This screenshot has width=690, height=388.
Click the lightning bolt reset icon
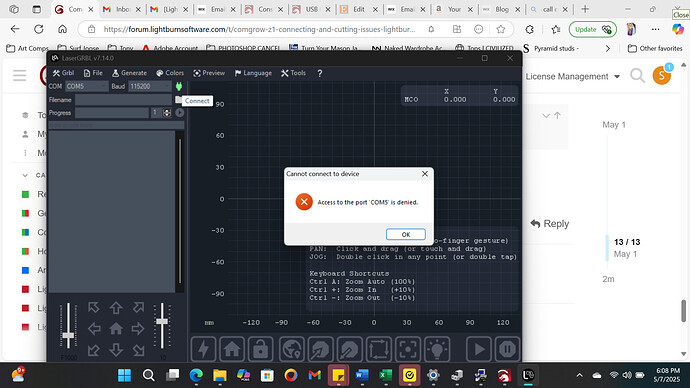[203, 349]
